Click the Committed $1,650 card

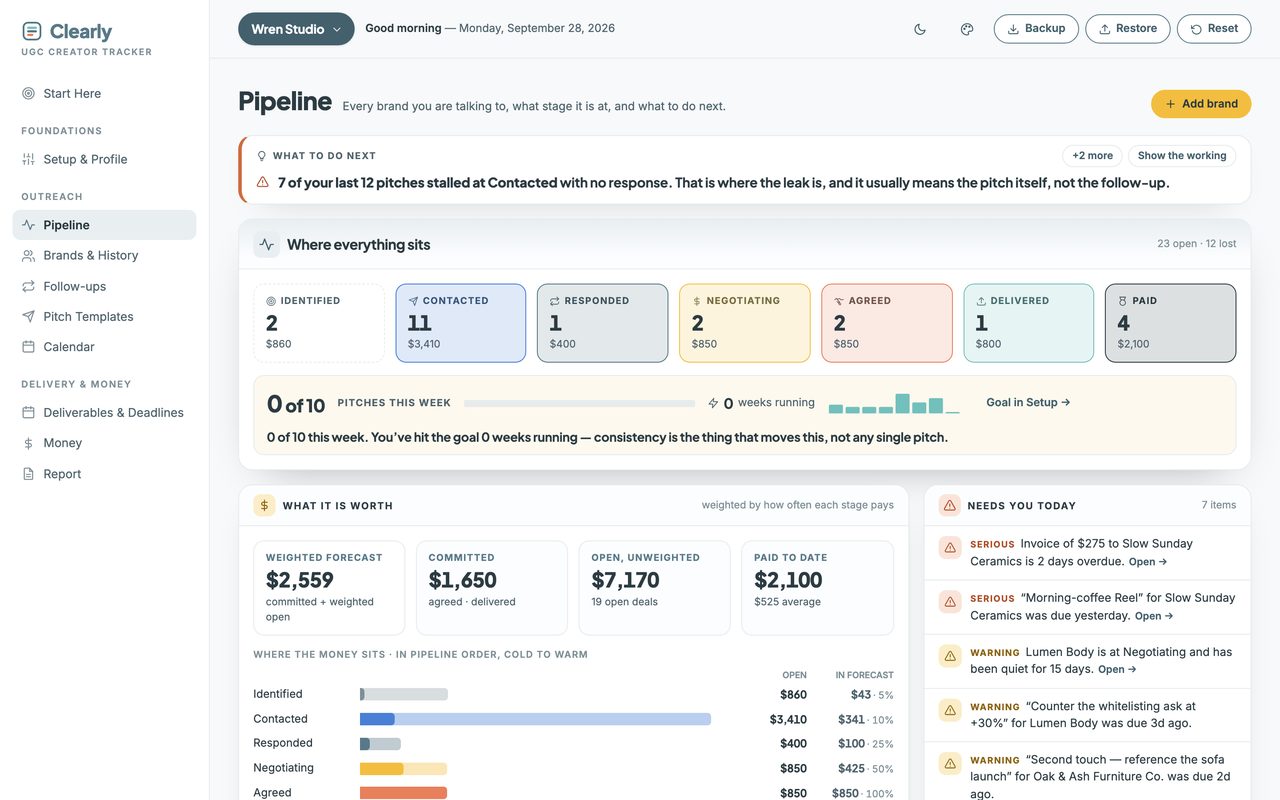coord(492,588)
